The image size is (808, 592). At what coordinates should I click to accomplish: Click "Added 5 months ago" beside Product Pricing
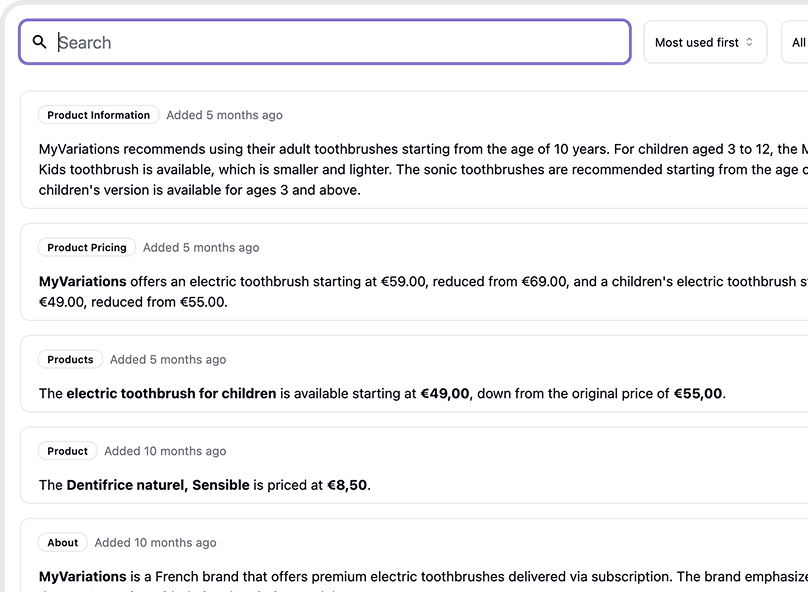pos(201,247)
